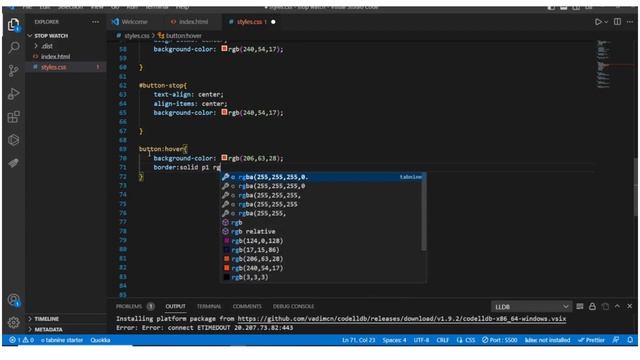Image resolution: width=640 pixels, height=360 pixels.
Task: Open the TERMINAL panel tab
Action: 209,306
